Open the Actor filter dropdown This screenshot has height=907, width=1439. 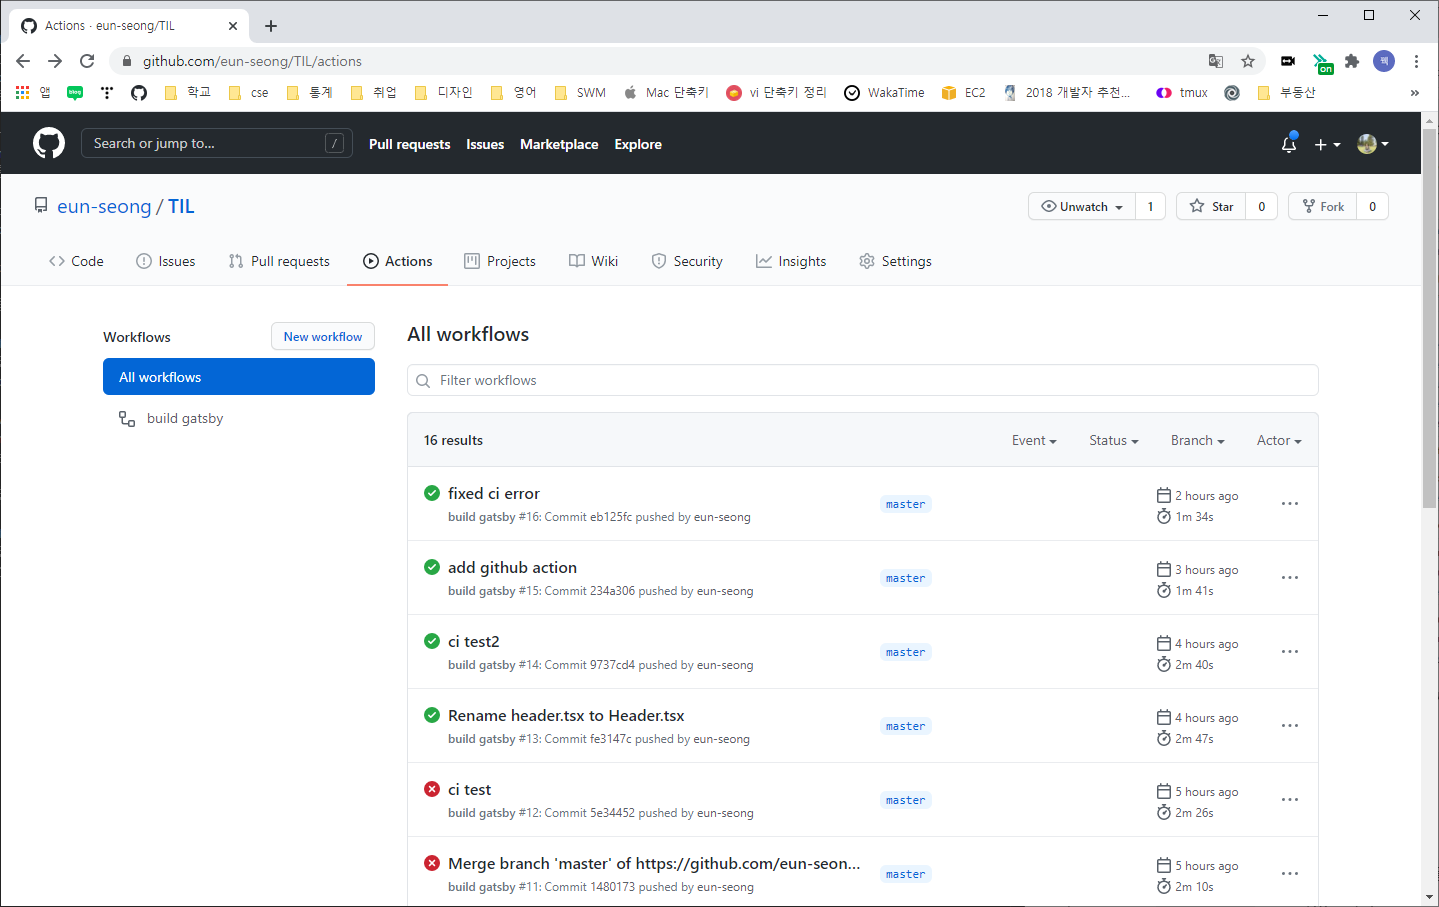click(x=1279, y=440)
